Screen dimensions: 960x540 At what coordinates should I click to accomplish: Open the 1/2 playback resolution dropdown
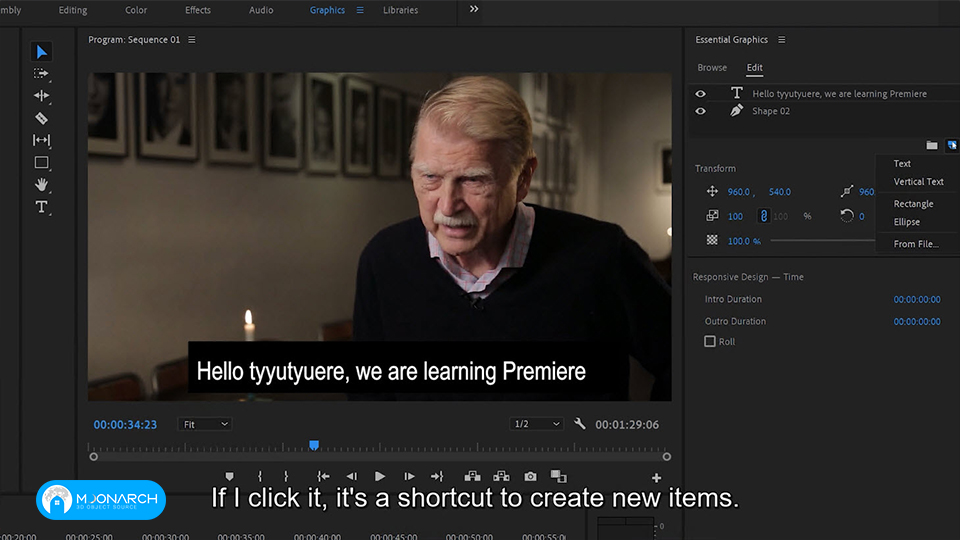click(536, 424)
